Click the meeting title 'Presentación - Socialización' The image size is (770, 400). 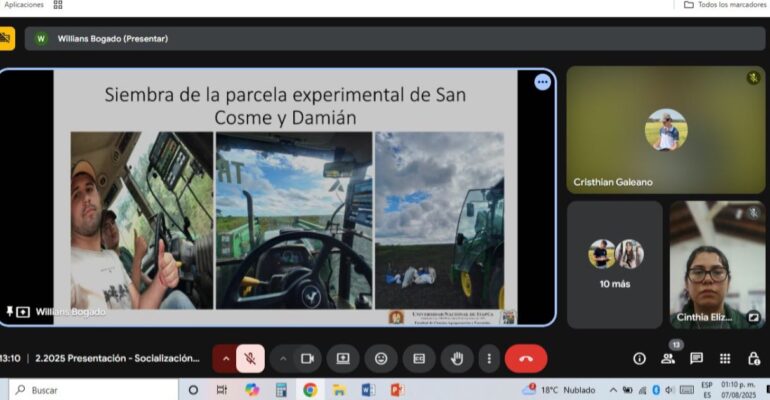tap(117, 358)
